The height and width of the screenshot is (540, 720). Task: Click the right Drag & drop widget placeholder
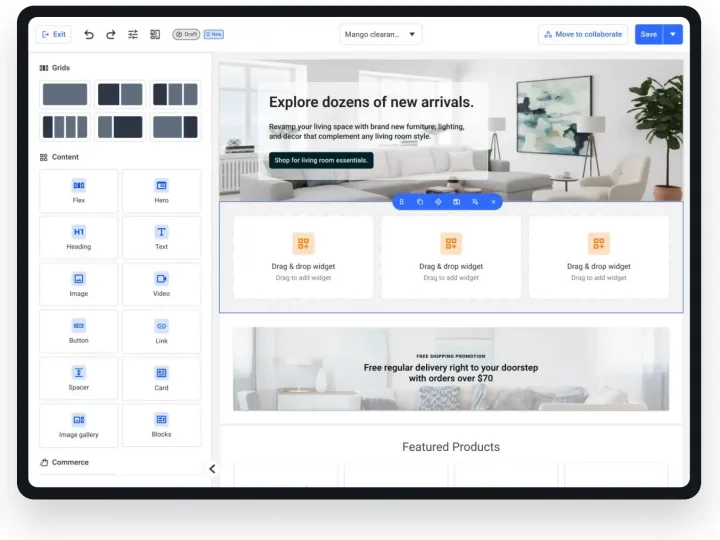(x=599, y=258)
